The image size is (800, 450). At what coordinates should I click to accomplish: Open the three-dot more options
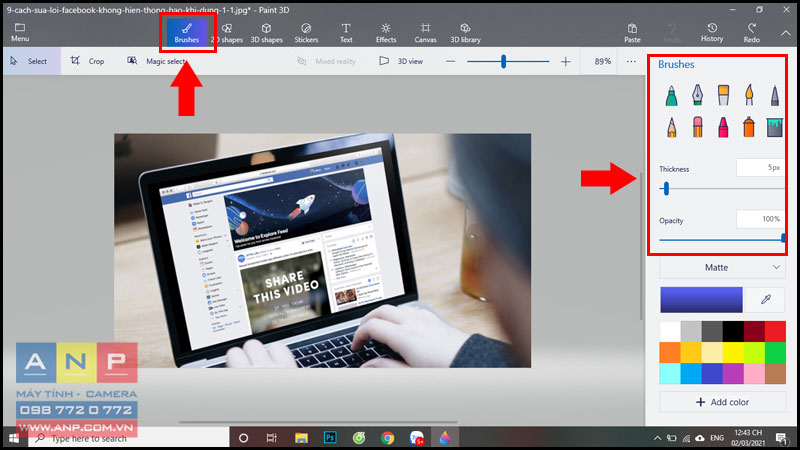(631, 61)
